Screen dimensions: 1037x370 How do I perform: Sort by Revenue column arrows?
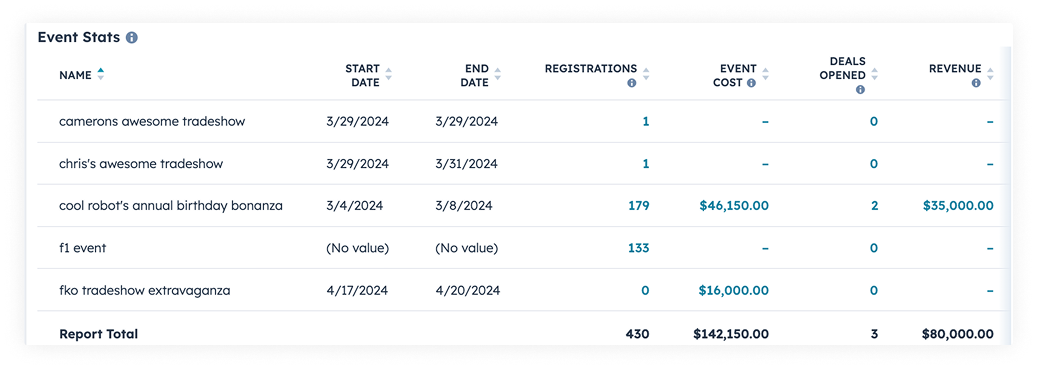(990, 74)
